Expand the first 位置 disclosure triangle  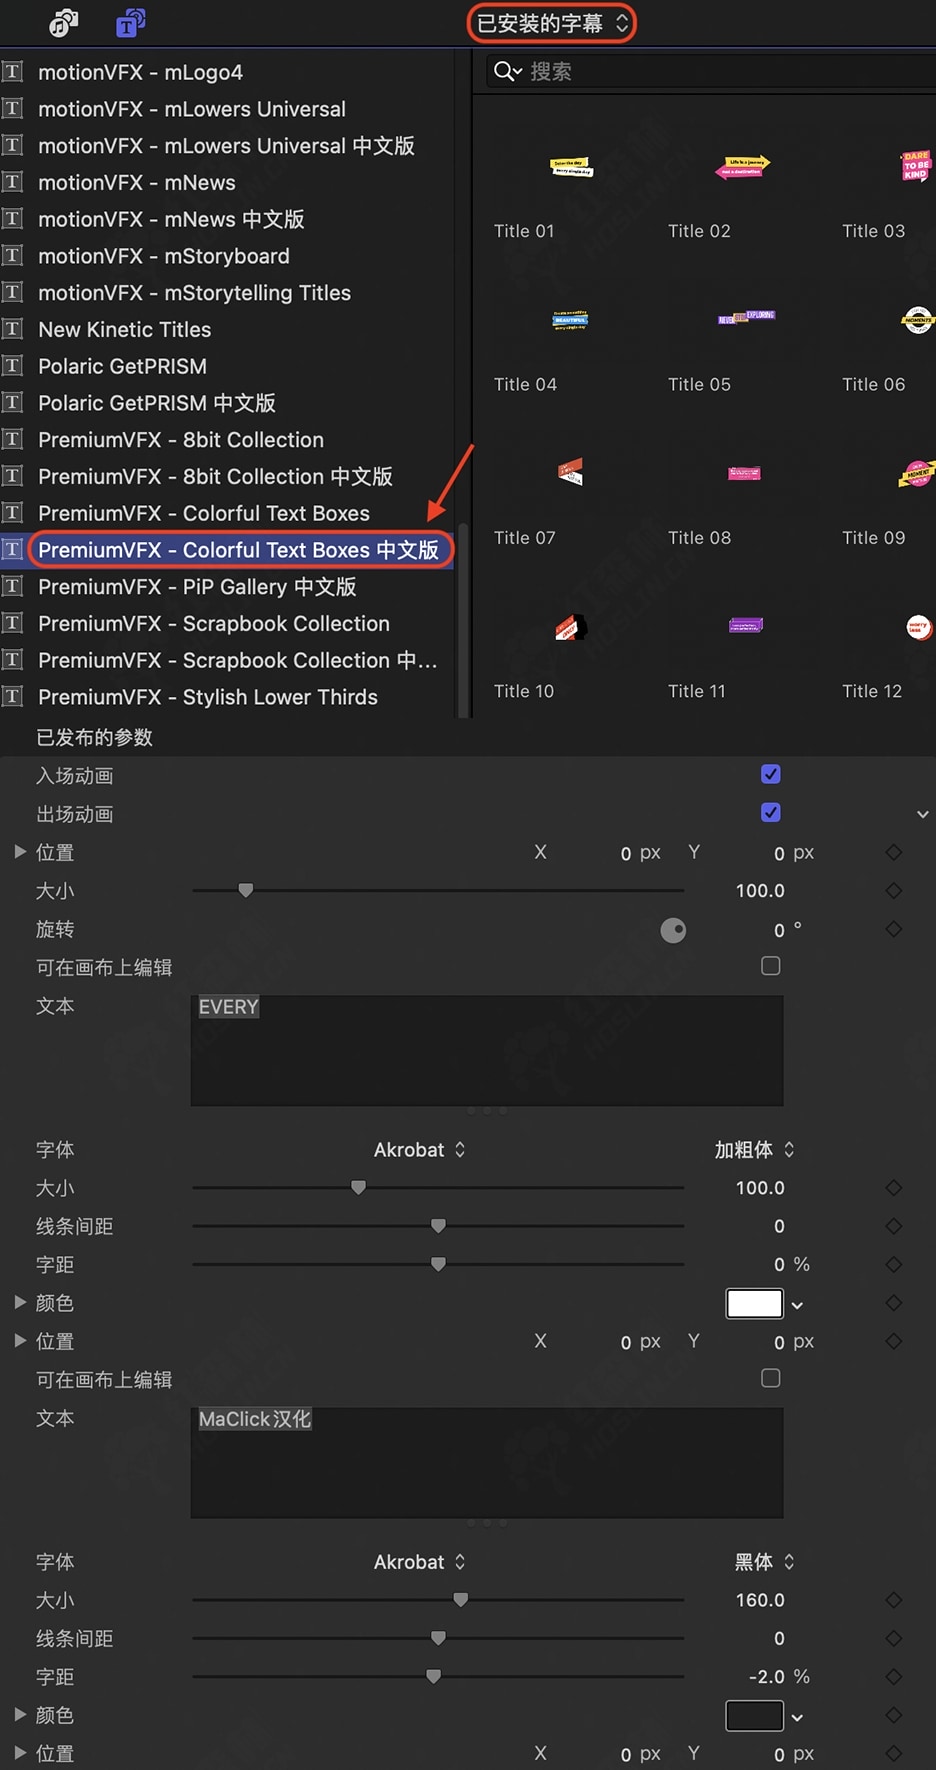[x=19, y=852]
